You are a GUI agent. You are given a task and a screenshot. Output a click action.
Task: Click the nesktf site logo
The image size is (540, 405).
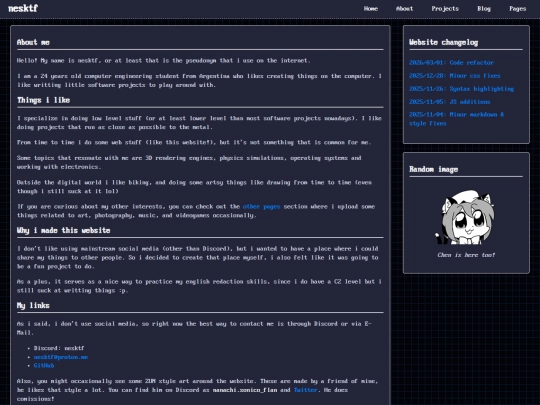pyautogui.click(x=23, y=8)
